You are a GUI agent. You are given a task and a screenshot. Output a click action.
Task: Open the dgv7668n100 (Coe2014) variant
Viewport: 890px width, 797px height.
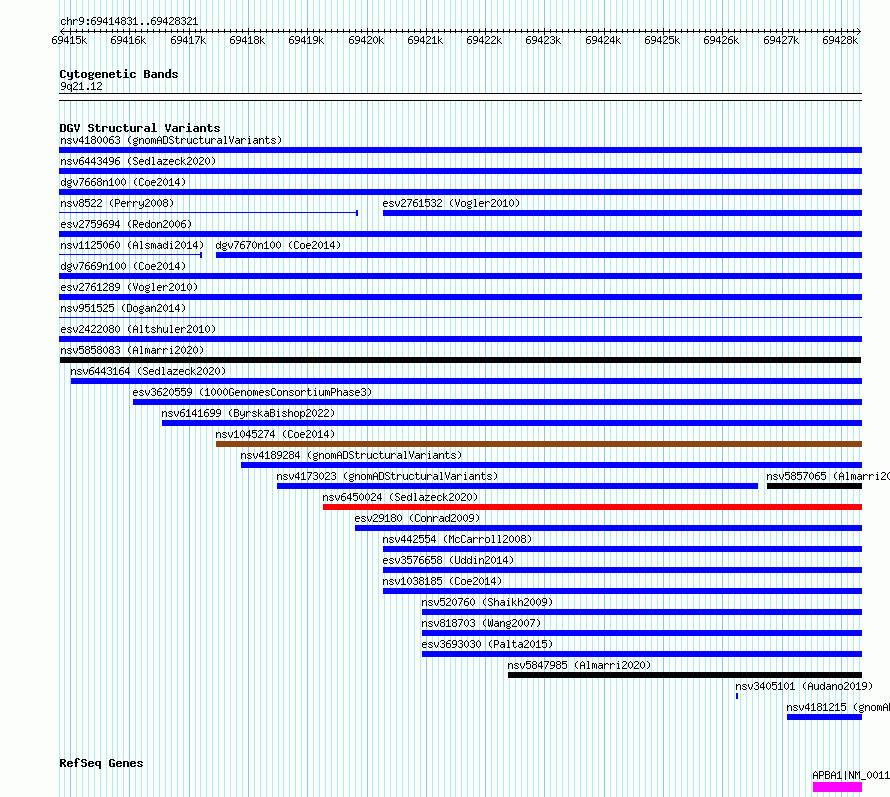123,182
